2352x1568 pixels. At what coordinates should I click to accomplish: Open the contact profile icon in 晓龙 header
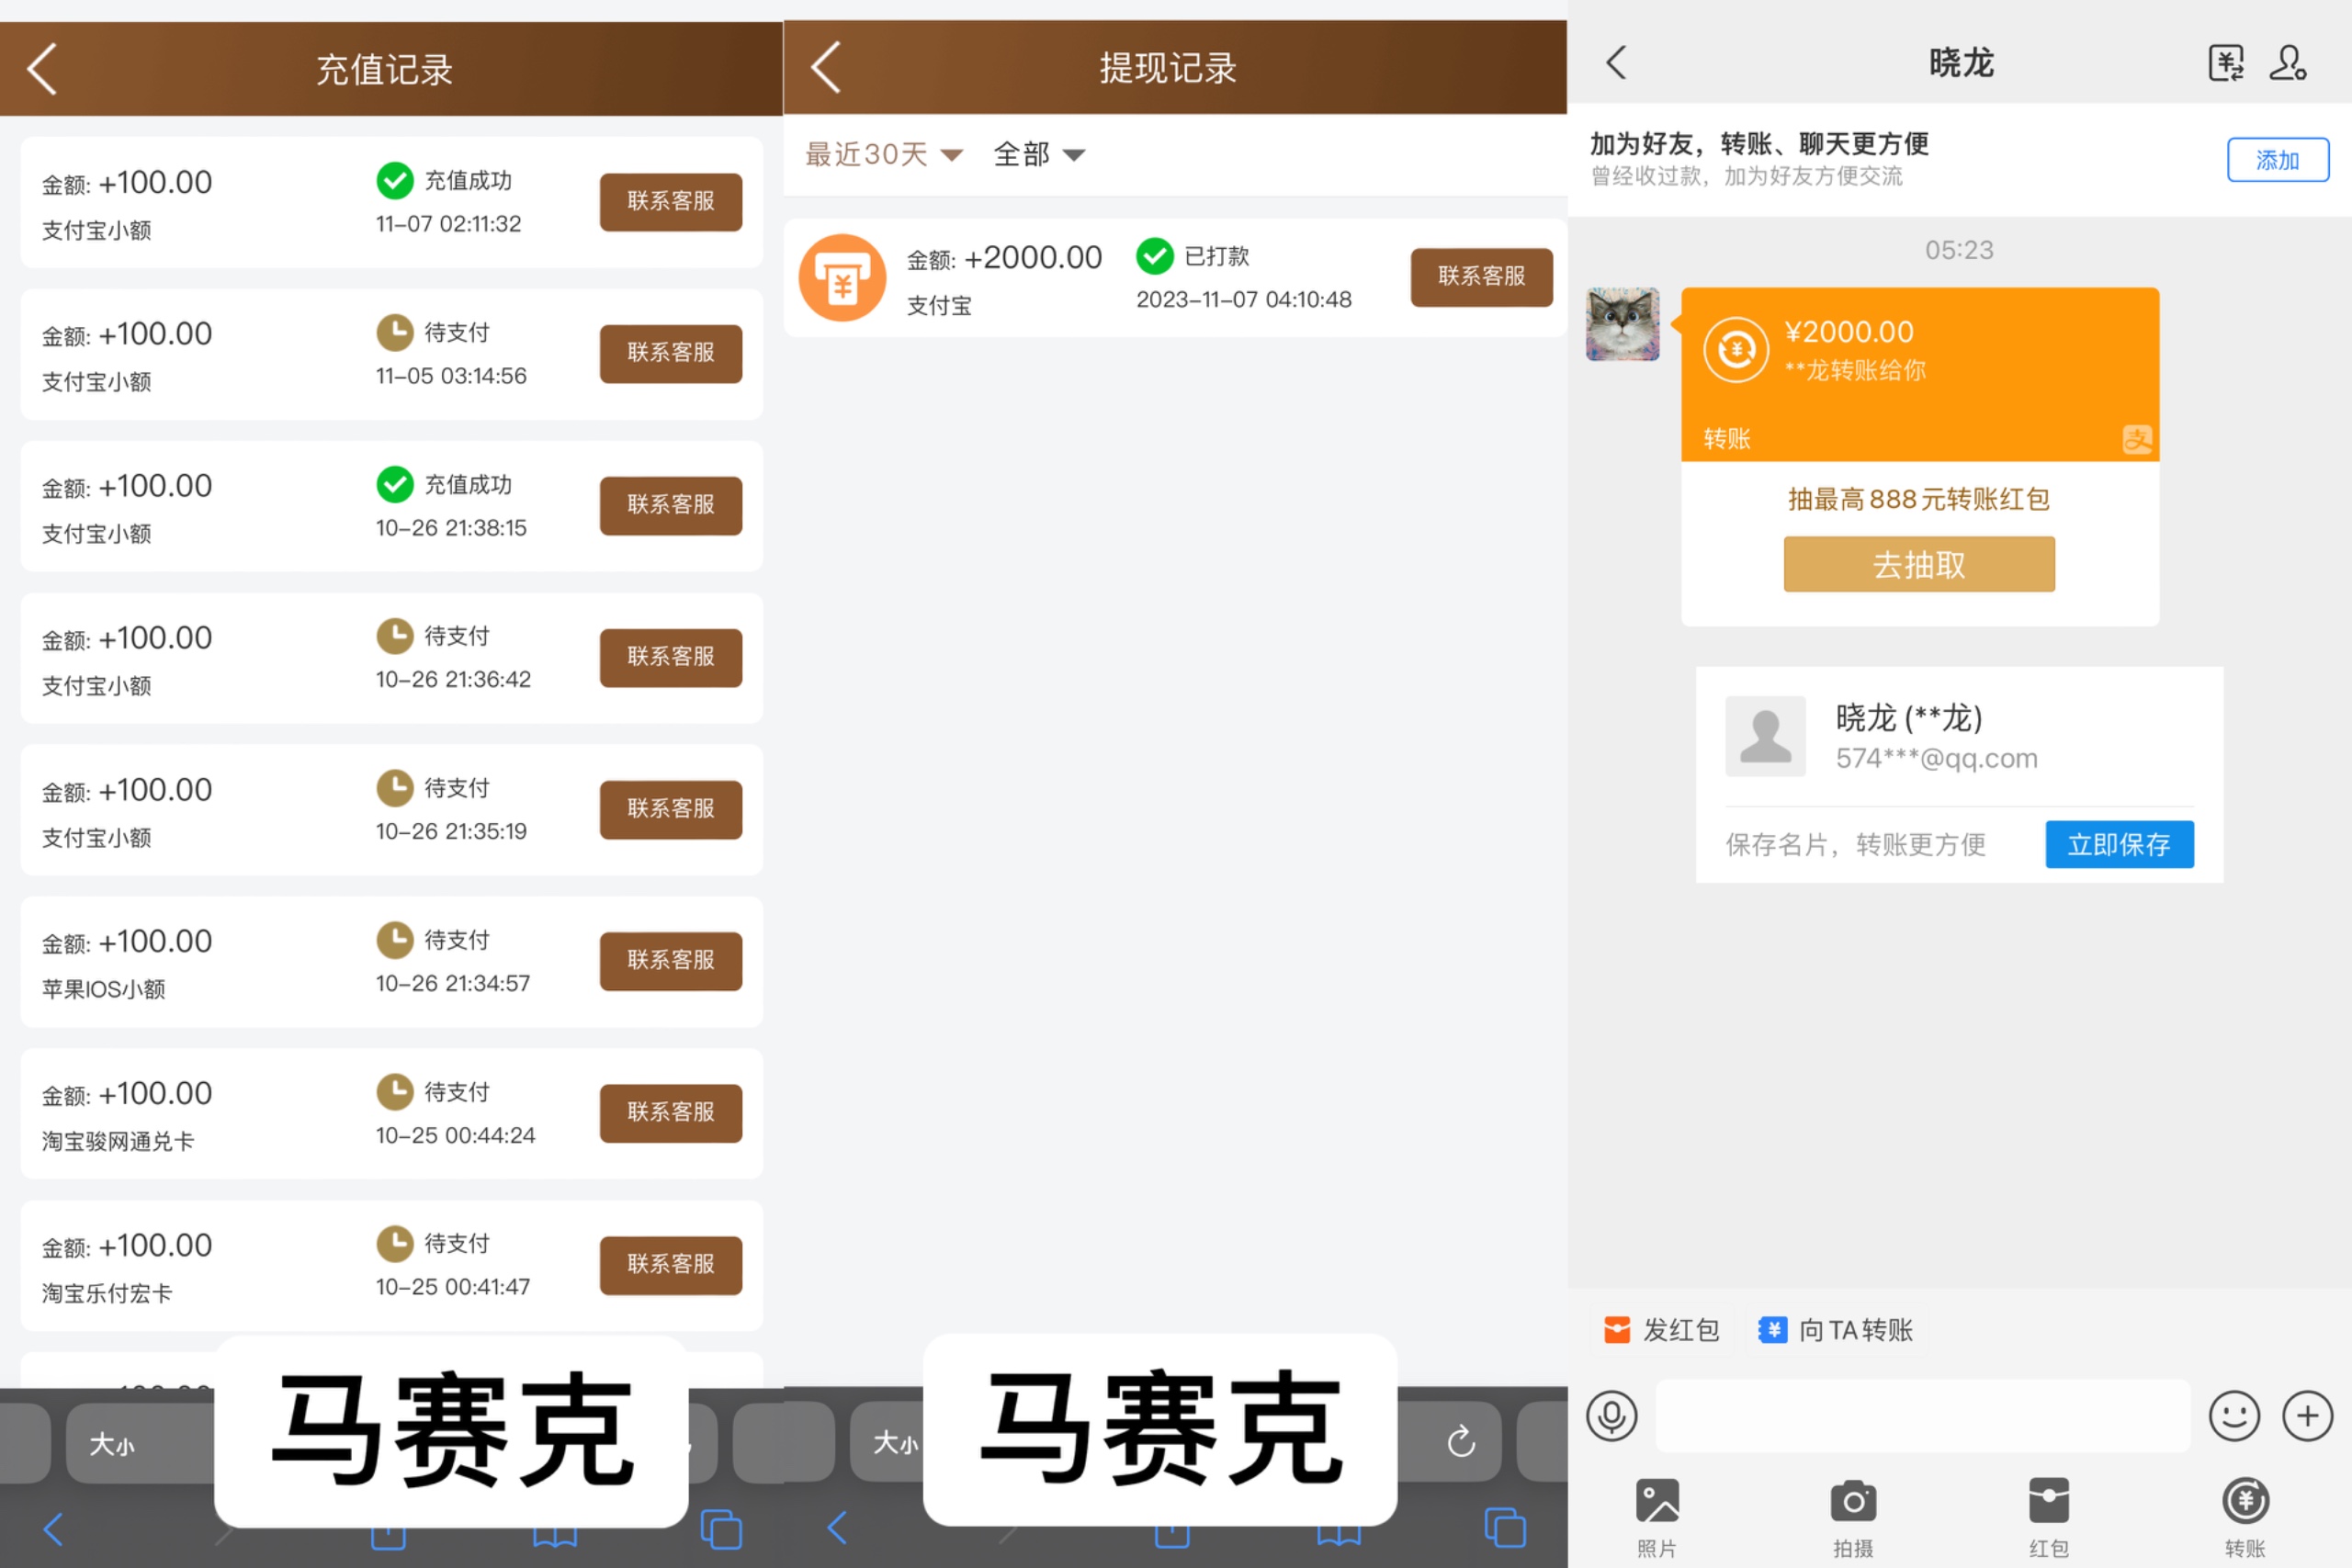2288,63
